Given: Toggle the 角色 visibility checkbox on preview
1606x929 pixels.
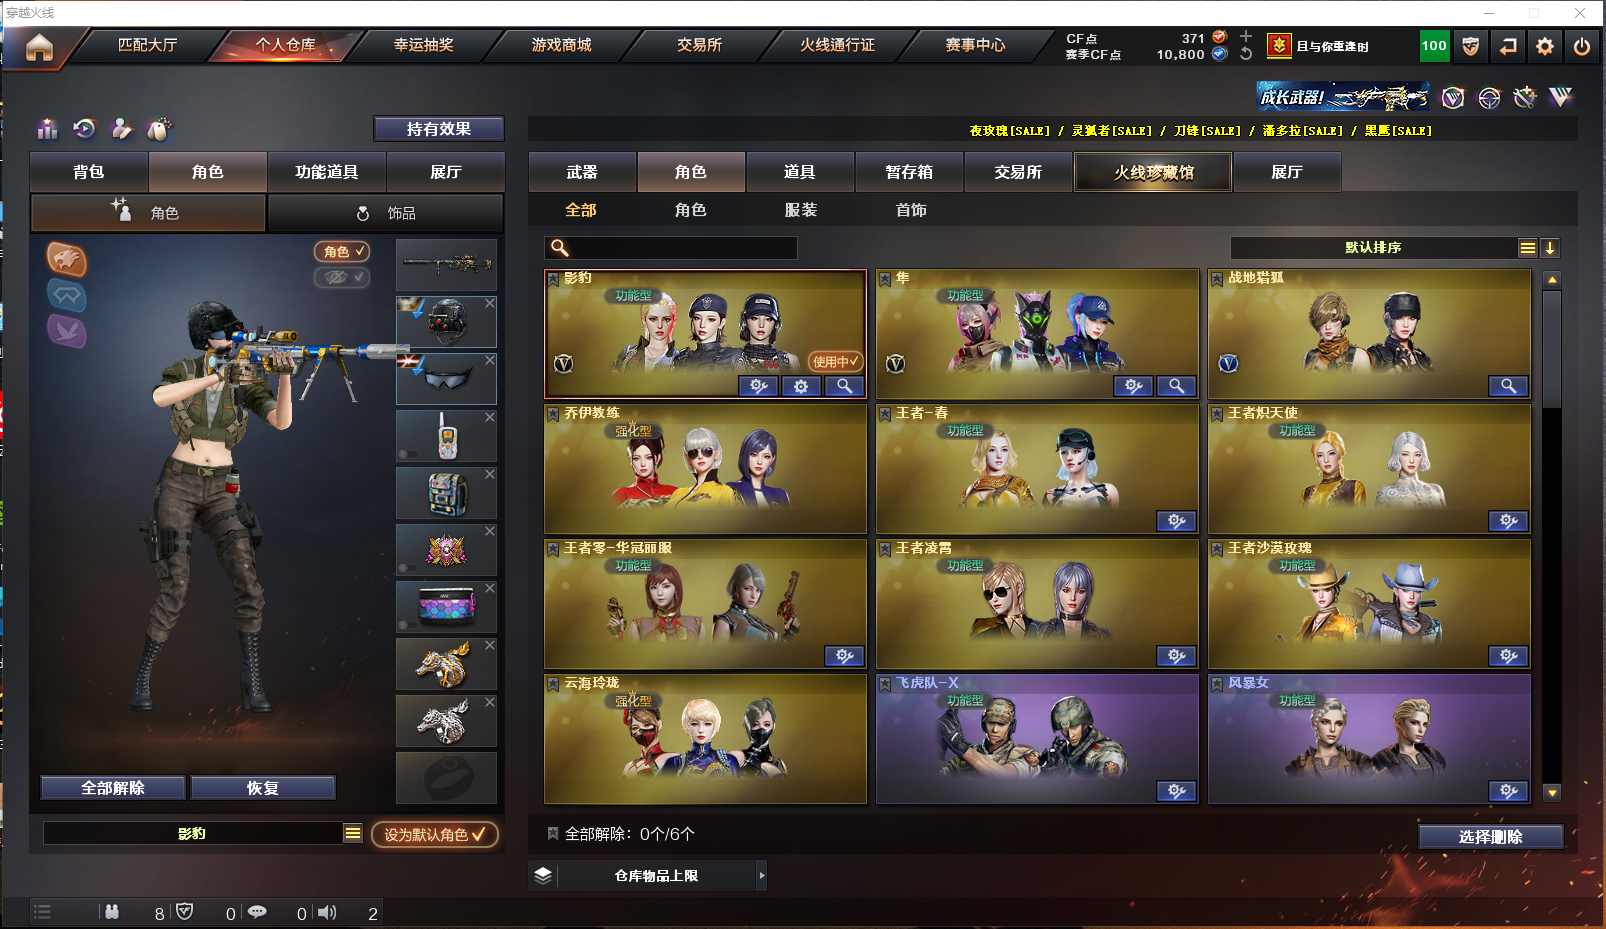Looking at the screenshot, I should click(342, 252).
